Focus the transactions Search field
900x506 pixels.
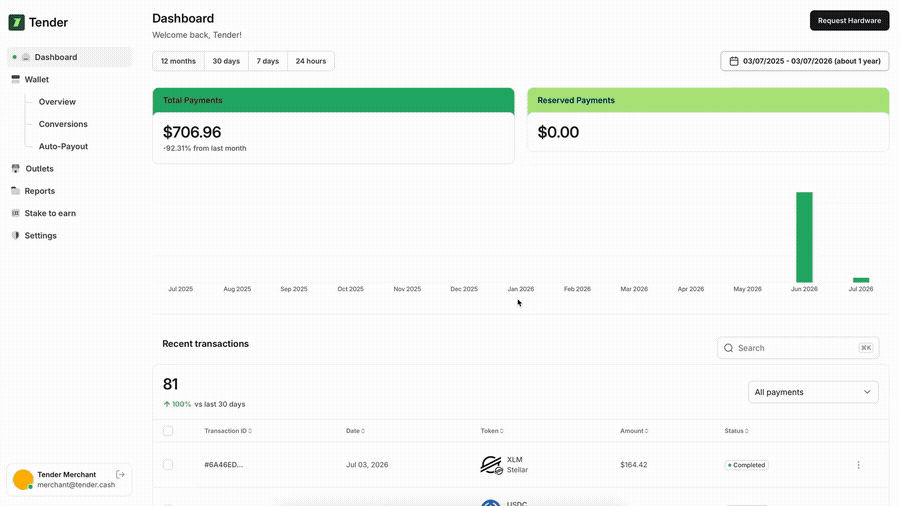798,348
